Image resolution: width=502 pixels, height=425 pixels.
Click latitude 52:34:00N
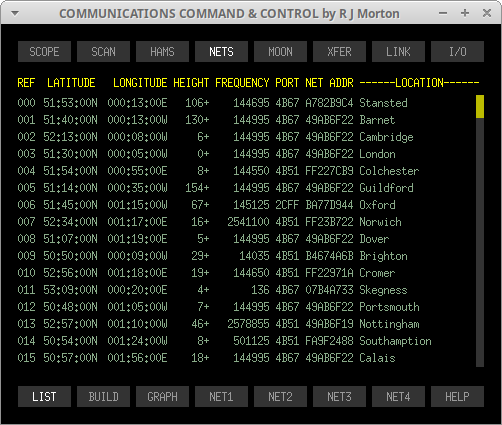(70, 222)
